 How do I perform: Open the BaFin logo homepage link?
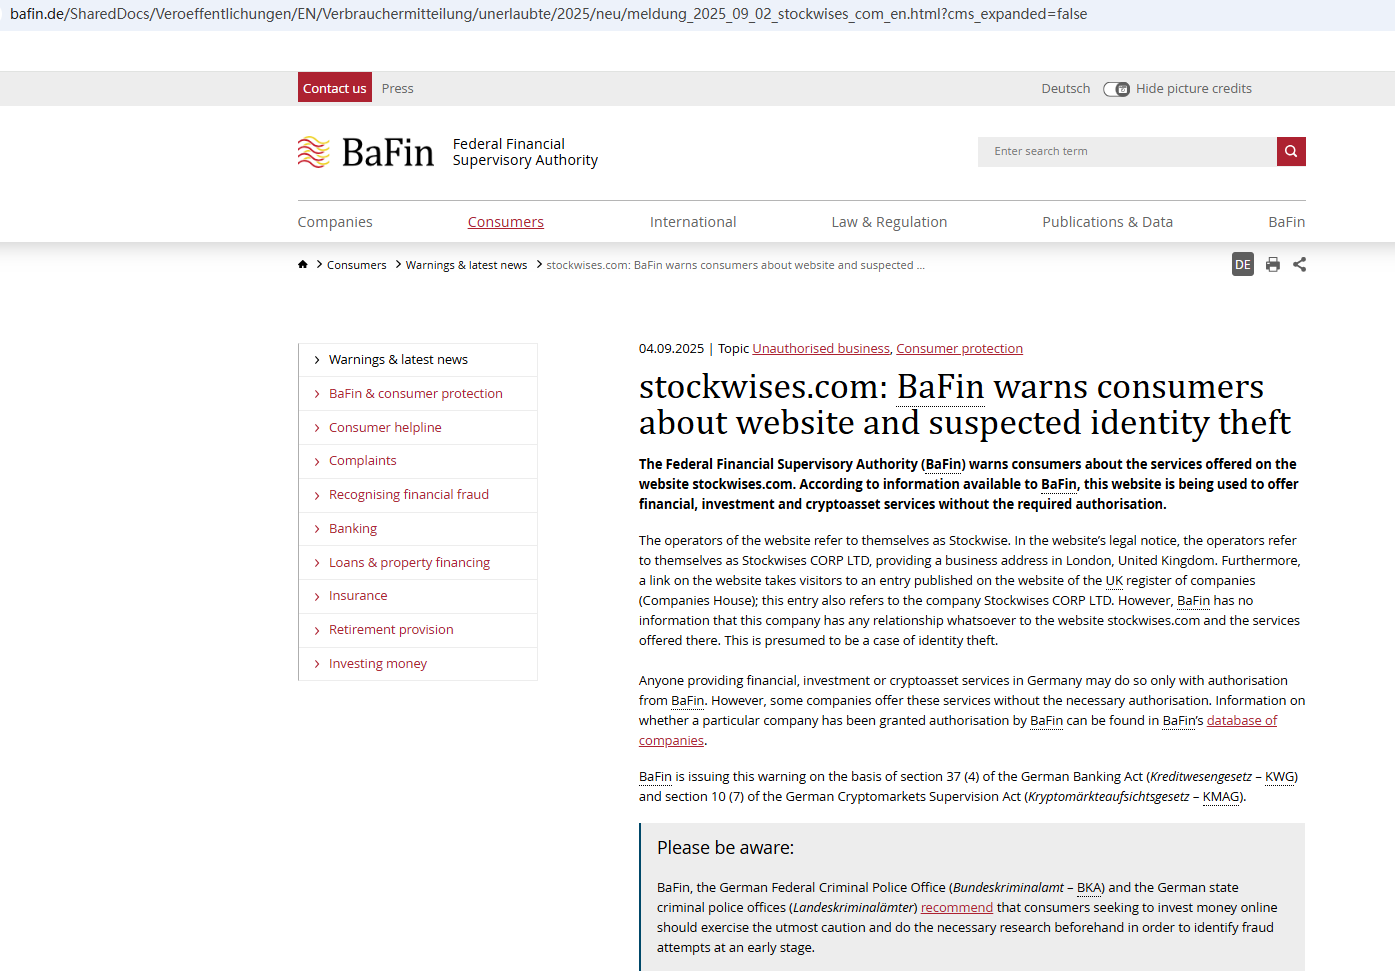(366, 152)
